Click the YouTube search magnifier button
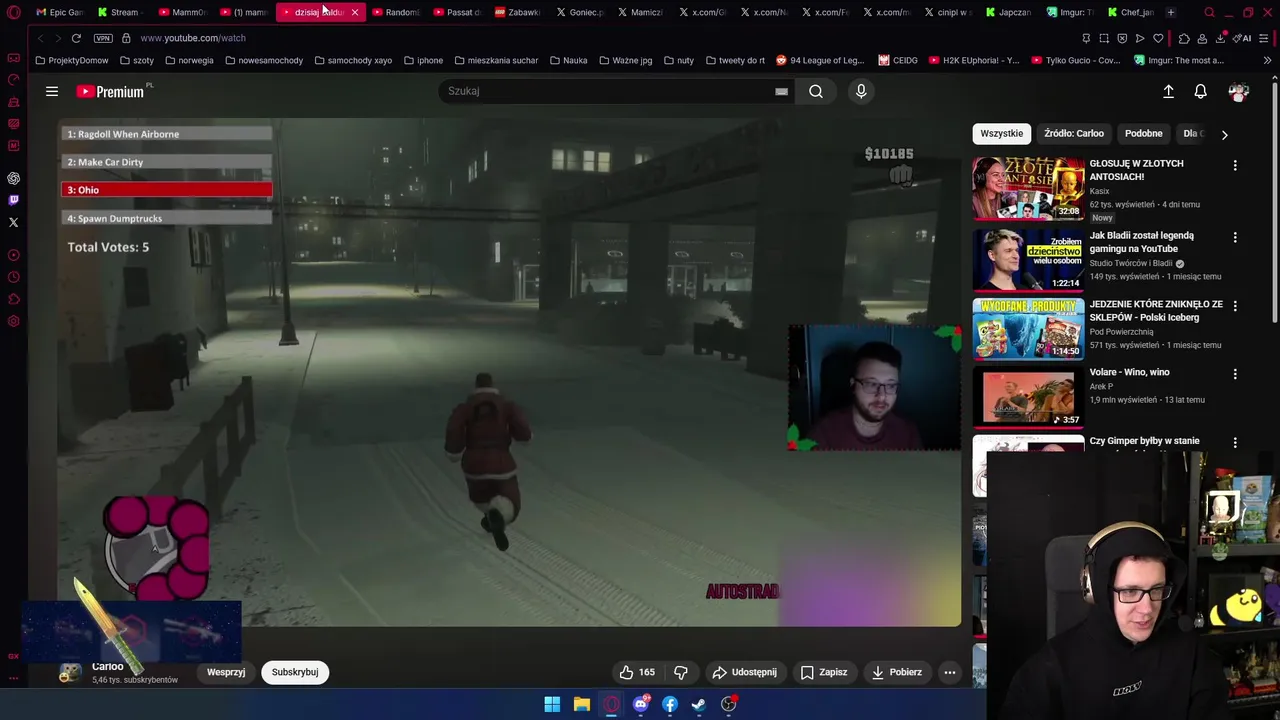This screenshot has width=1280, height=720. (x=816, y=91)
